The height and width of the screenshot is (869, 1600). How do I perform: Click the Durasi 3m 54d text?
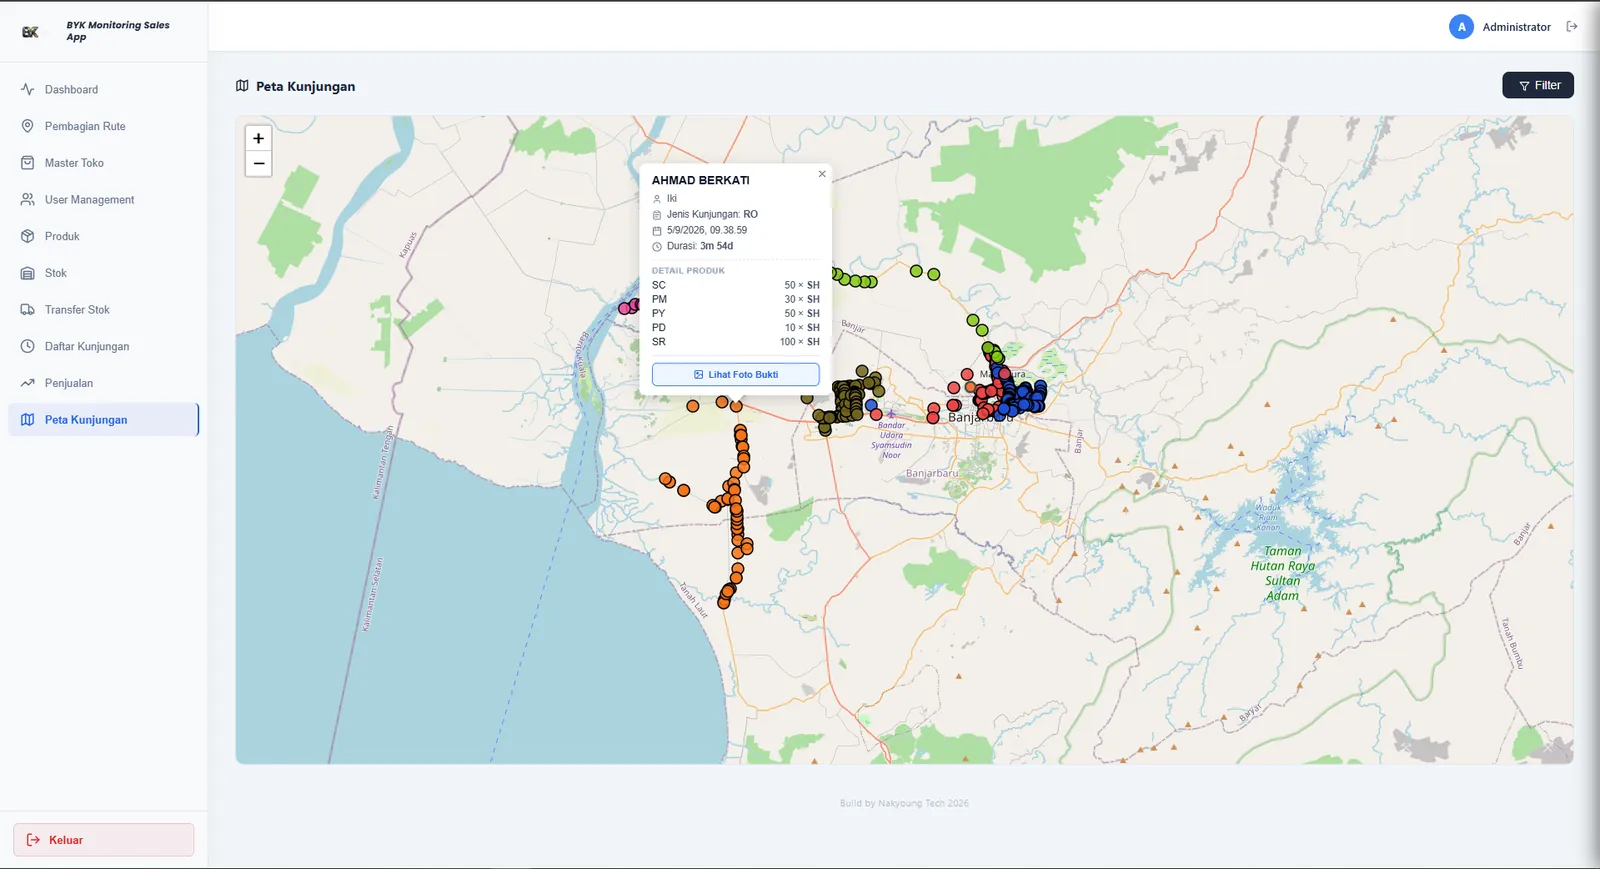[700, 246]
